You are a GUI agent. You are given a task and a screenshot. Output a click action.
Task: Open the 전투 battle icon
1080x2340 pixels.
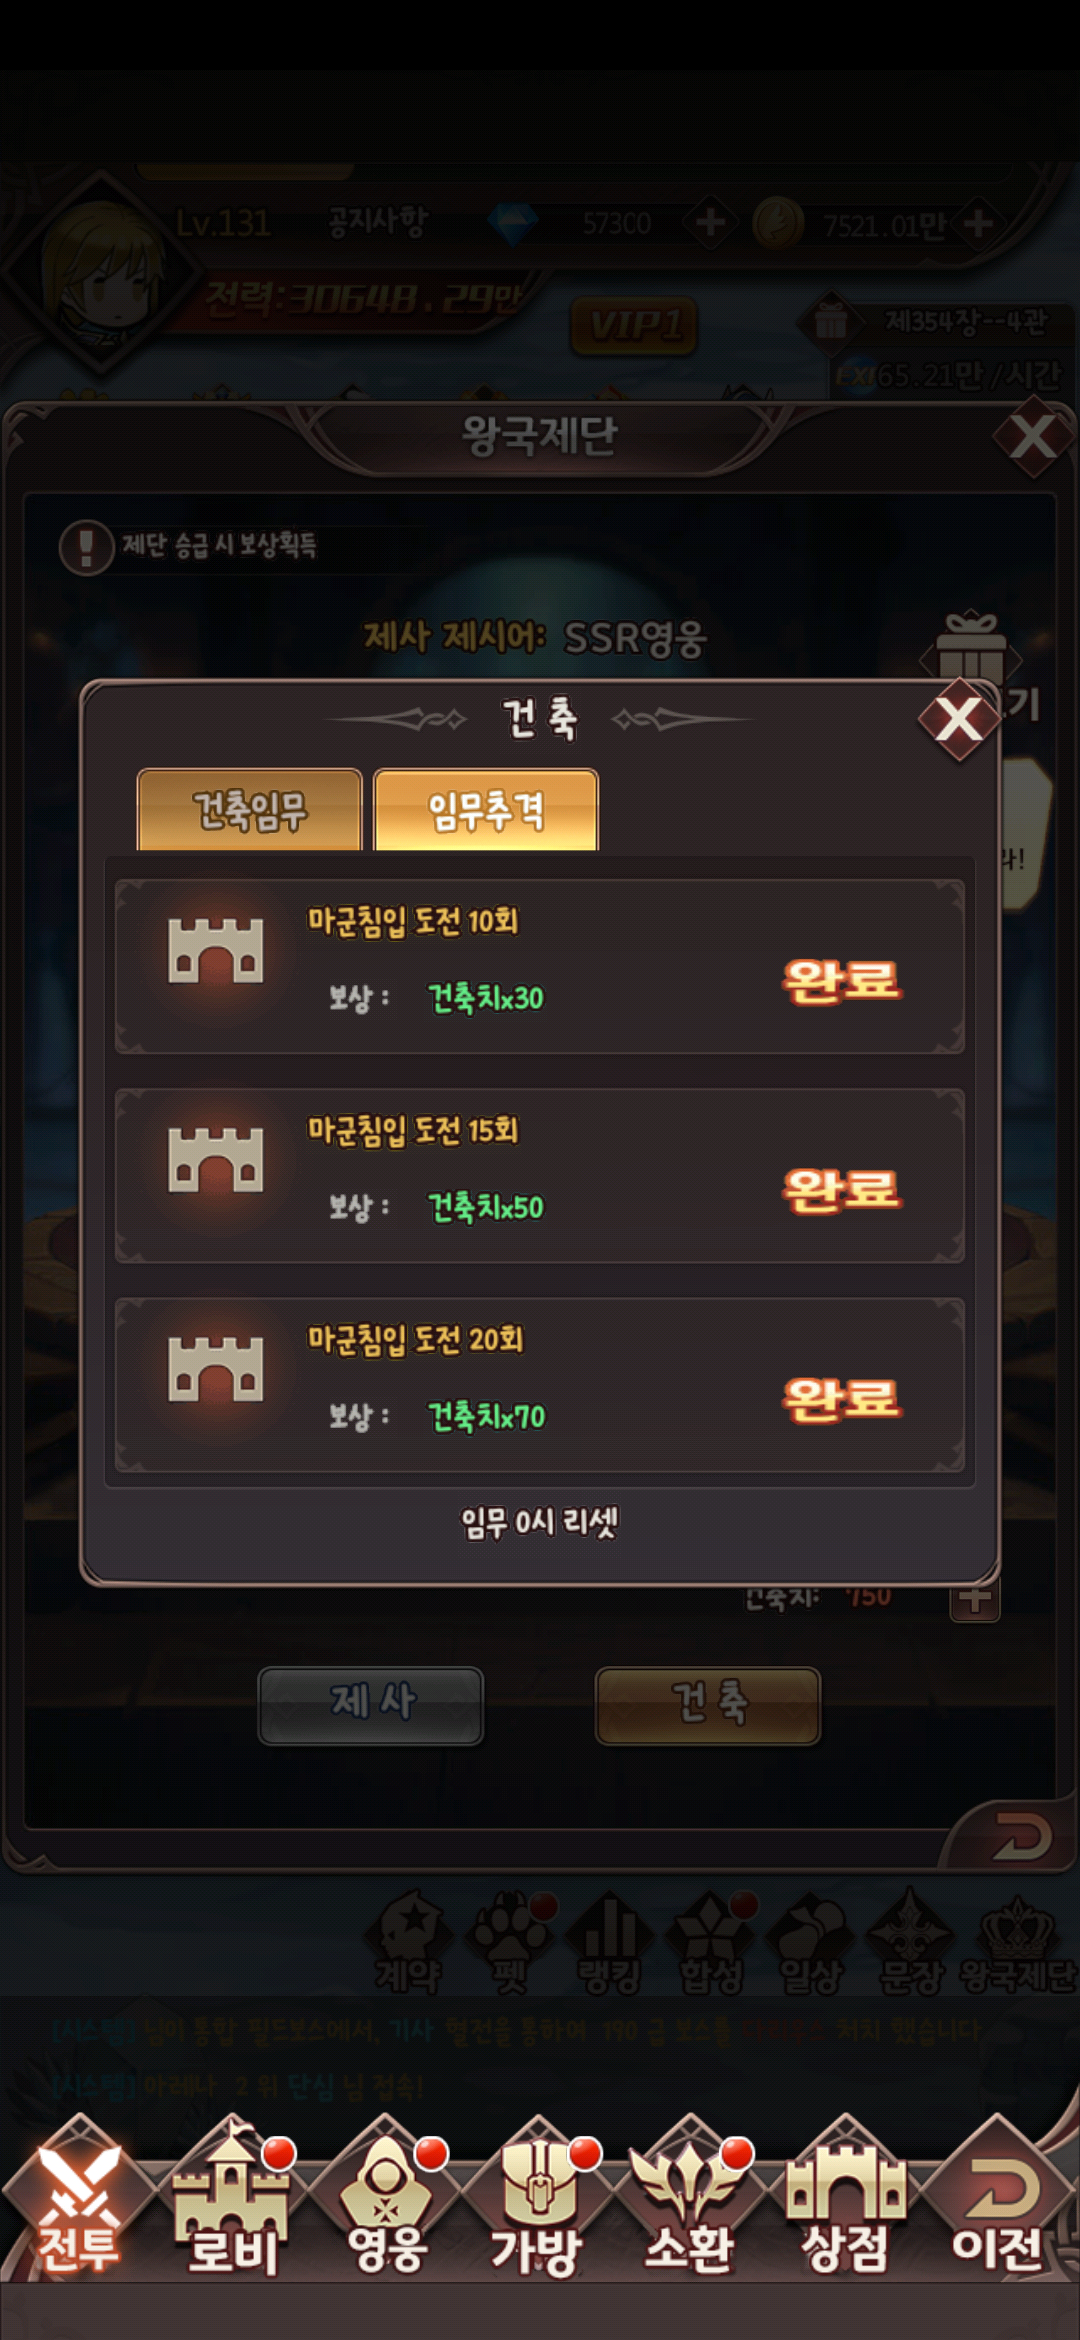pyautogui.click(x=77, y=2203)
